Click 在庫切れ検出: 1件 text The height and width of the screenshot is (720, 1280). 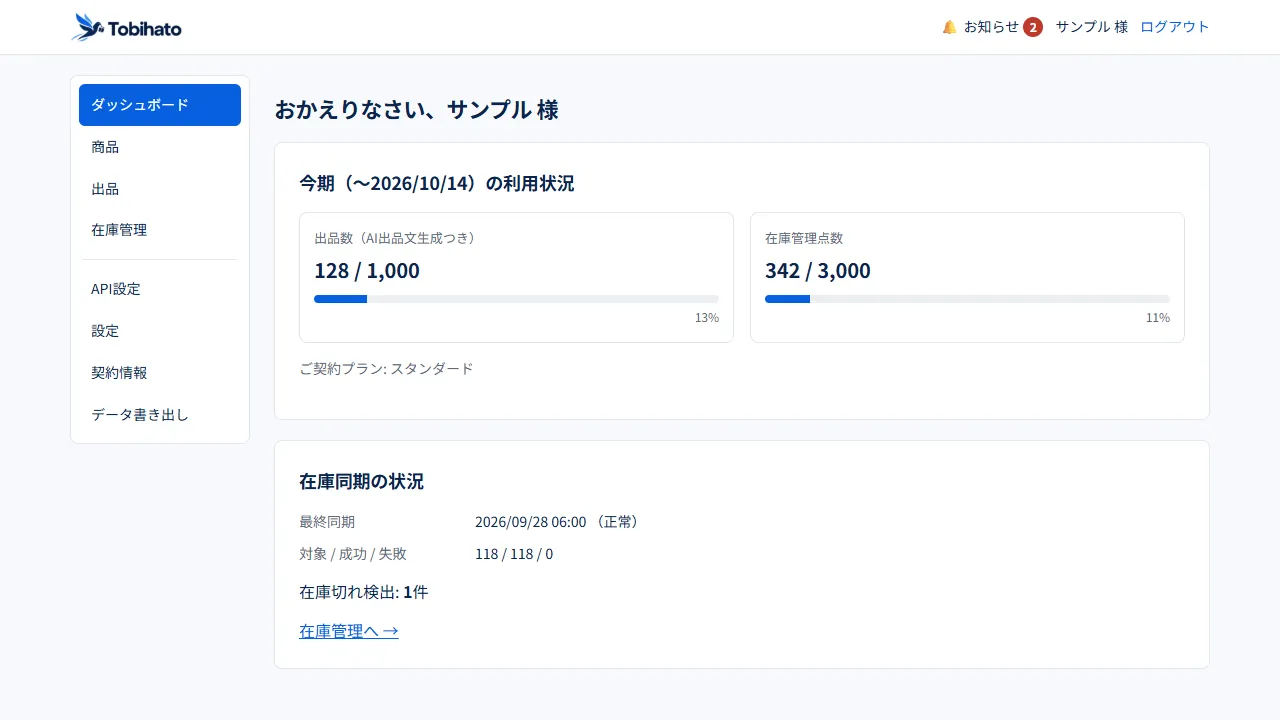[364, 592]
